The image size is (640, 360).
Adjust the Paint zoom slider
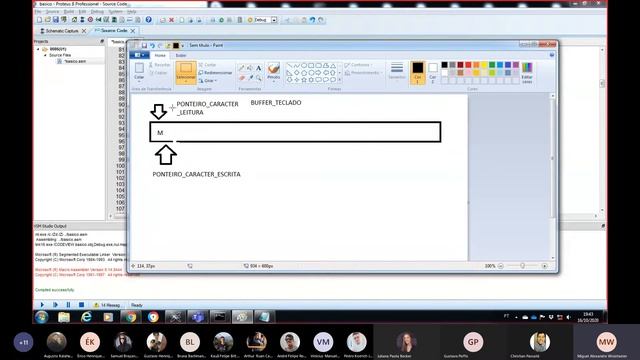(x=522, y=266)
